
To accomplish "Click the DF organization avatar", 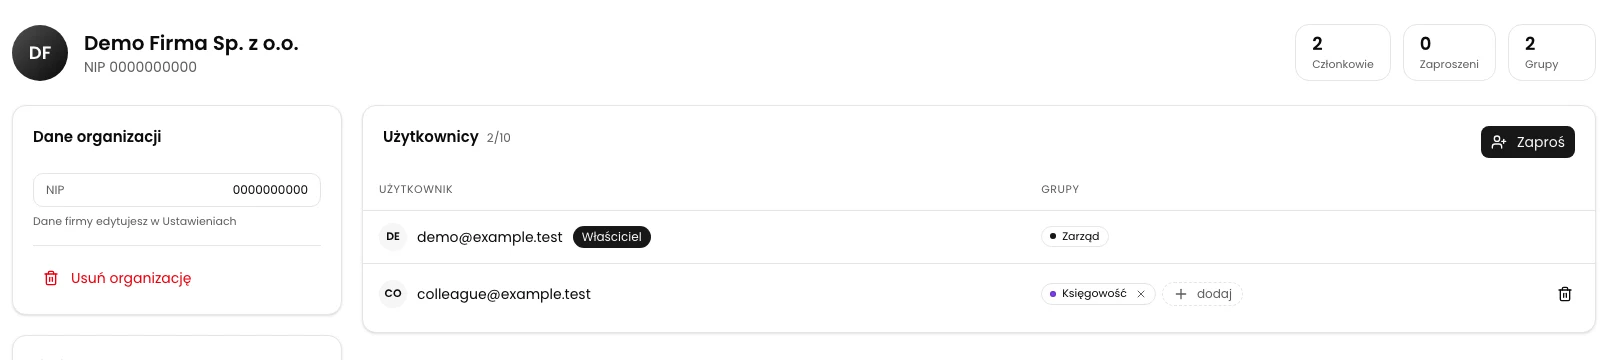I will click(40, 53).
